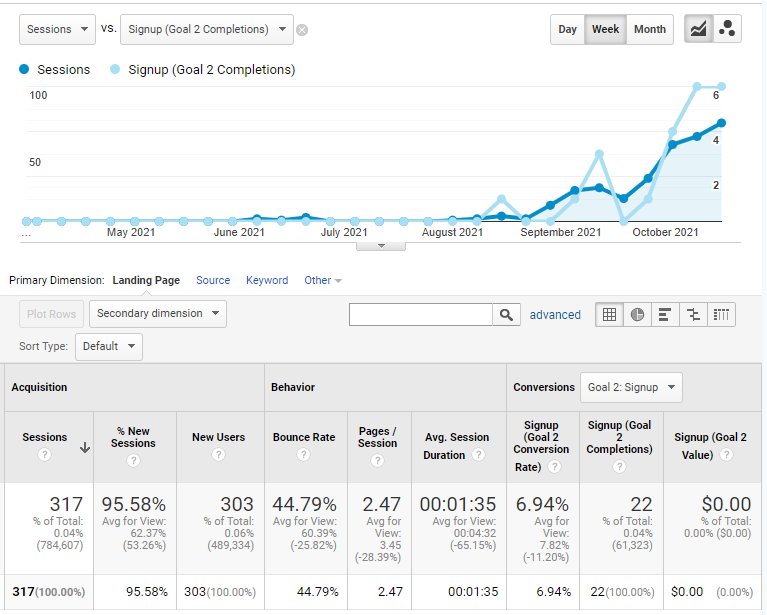Focus the table search input field

point(421,315)
